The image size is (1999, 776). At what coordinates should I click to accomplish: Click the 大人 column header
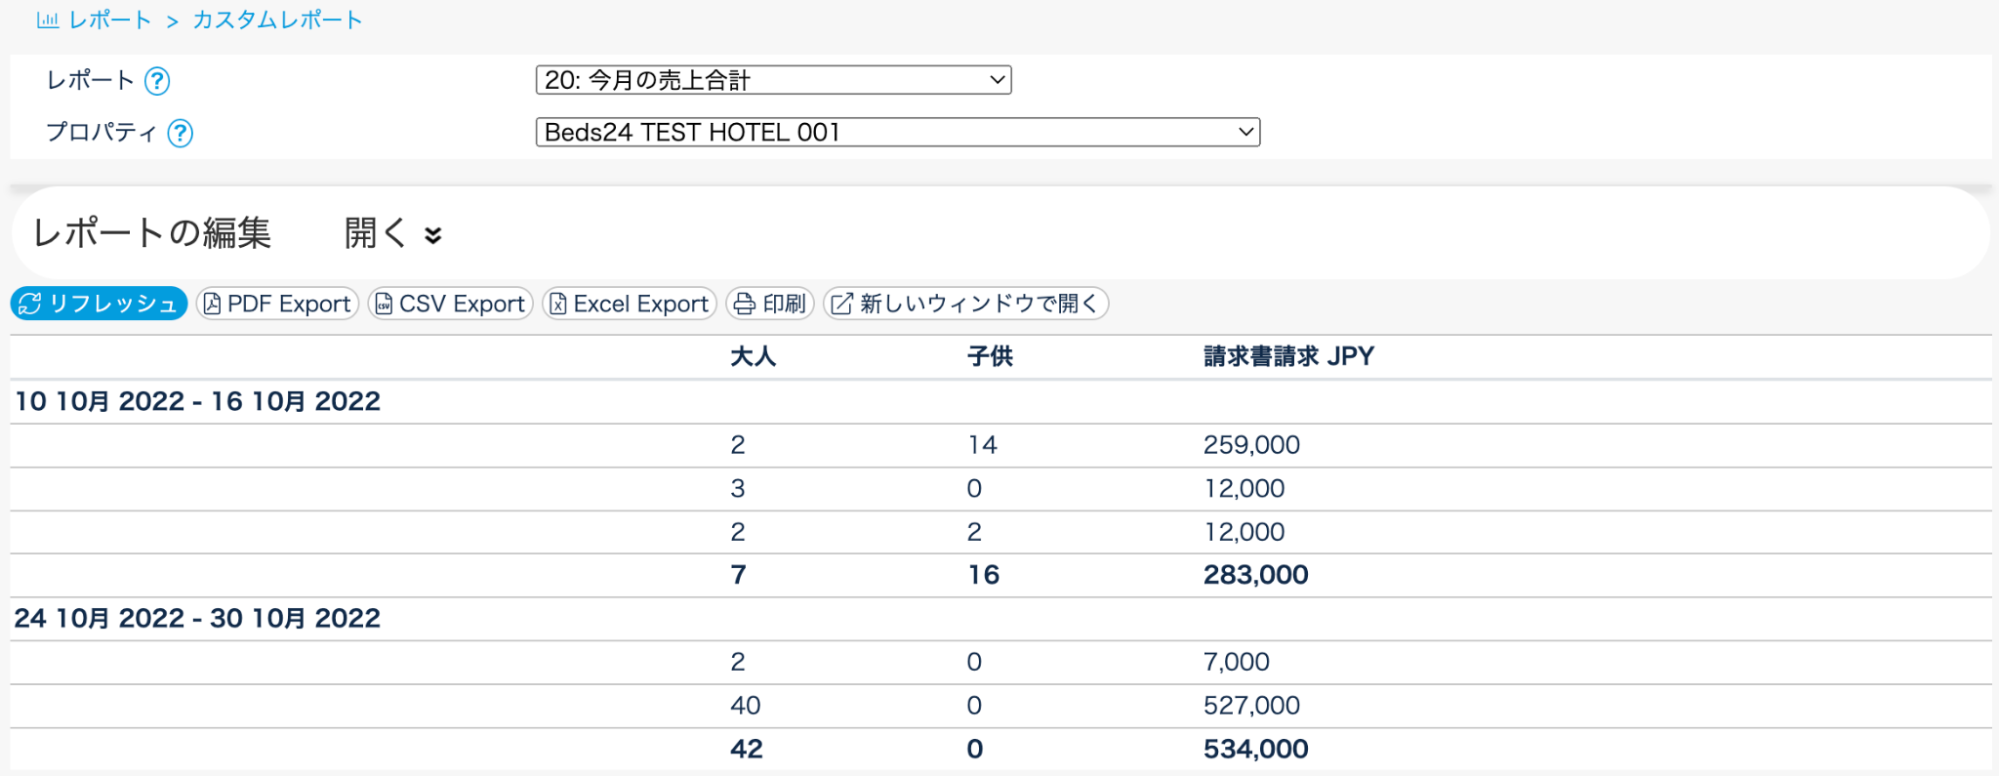[753, 357]
